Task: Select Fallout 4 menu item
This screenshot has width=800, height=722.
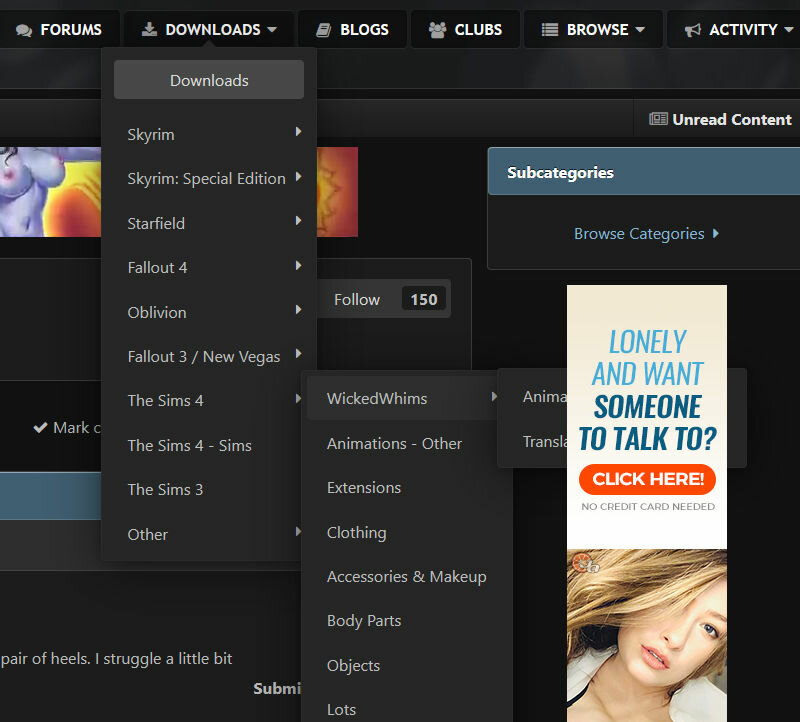Action: [x=157, y=268]
